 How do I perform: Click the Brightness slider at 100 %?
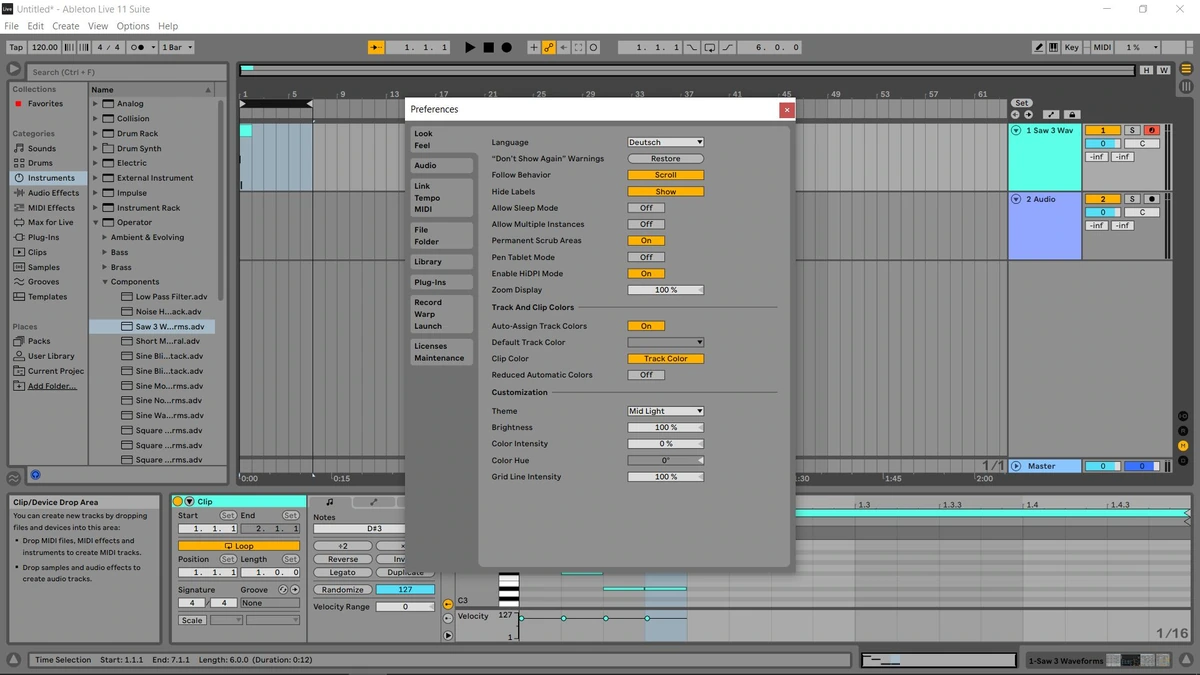pos(666,427)
